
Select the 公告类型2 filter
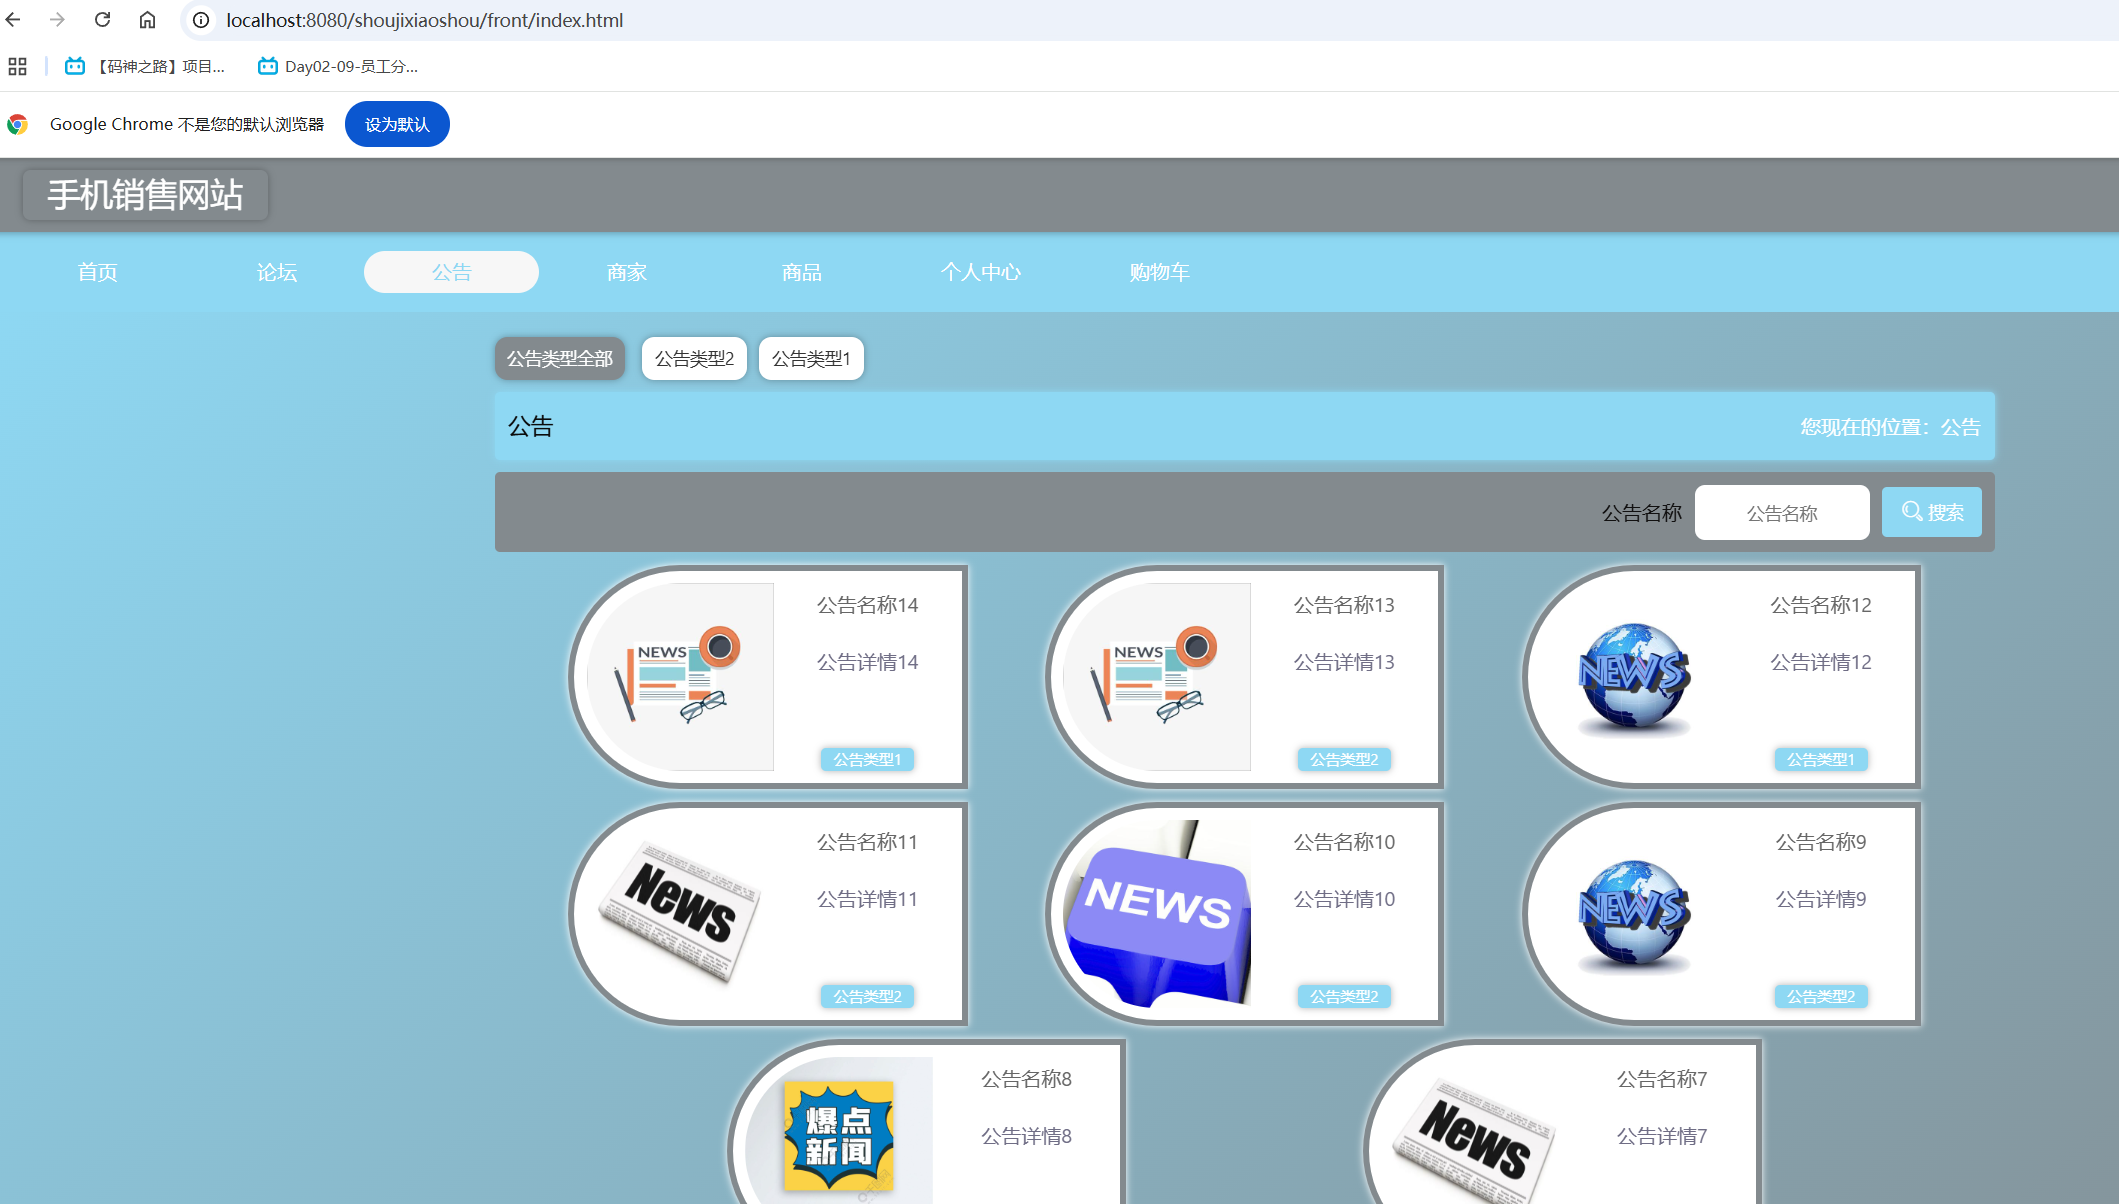pyautogui.click(x=694, y=358)
